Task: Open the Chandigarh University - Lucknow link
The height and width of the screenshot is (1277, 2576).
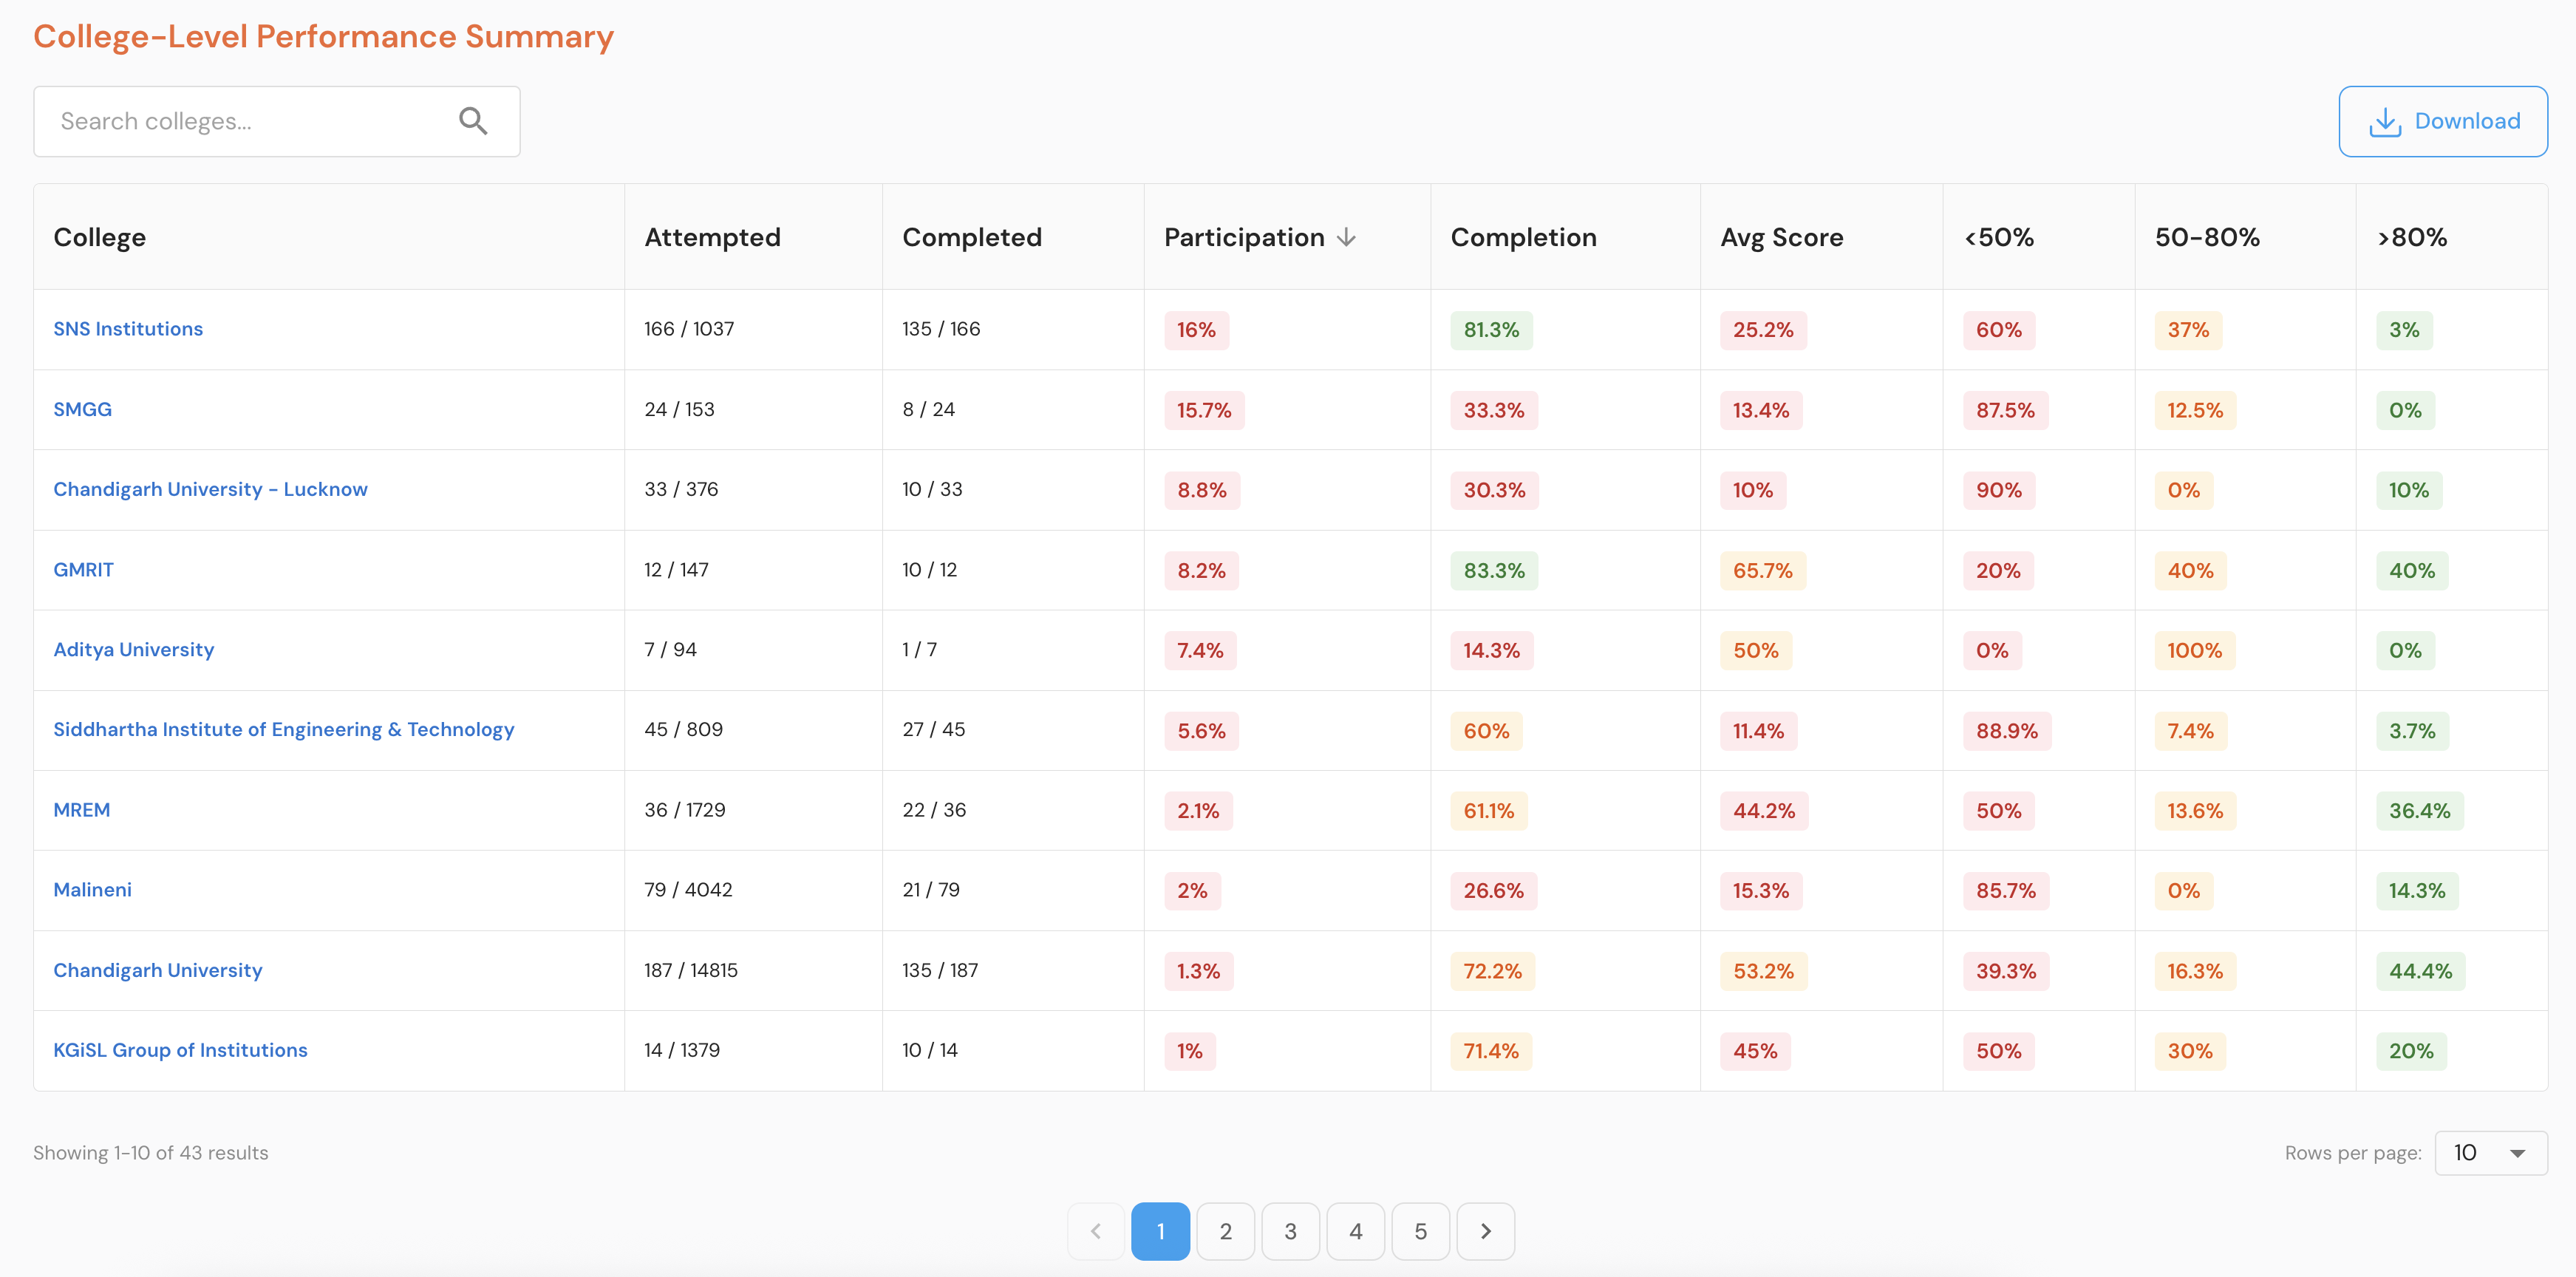Action: (210, 489)
